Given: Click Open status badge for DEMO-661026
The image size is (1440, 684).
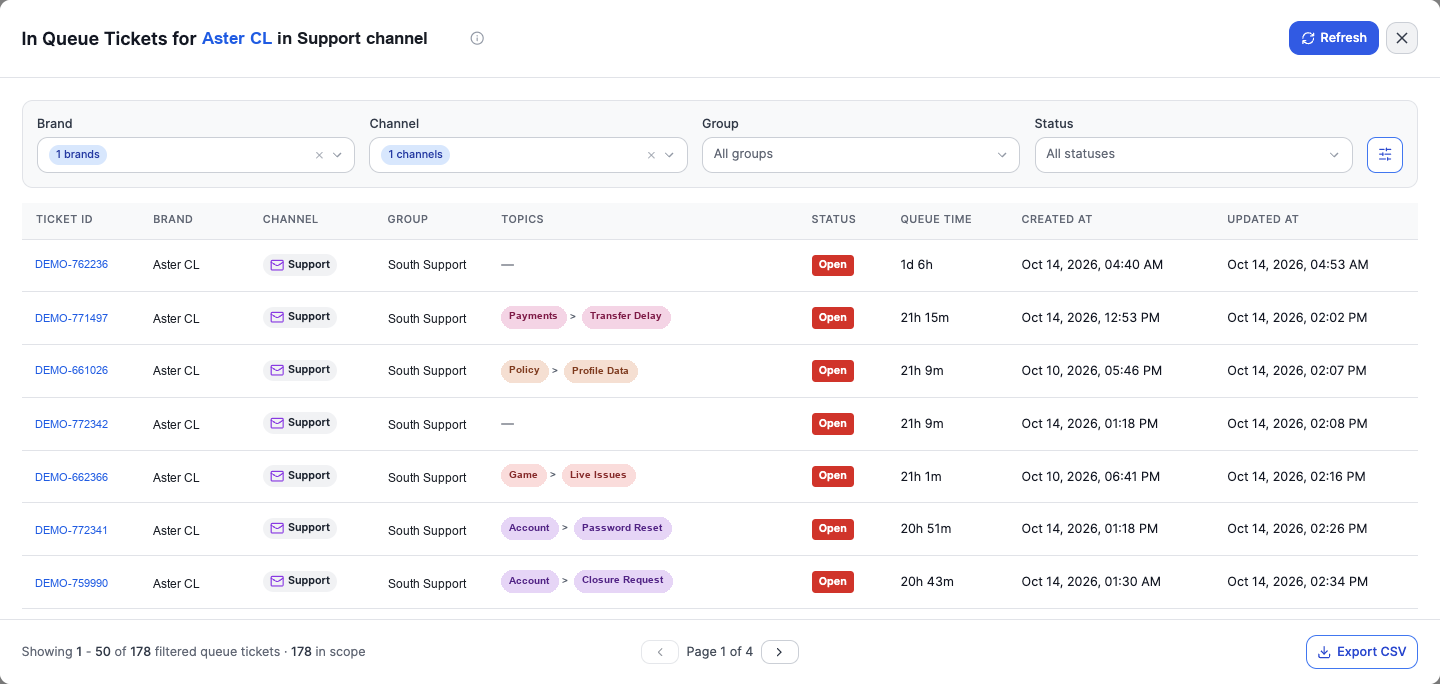Looking at the screenshot, I should pyautogui.click(x=833, y=371).
